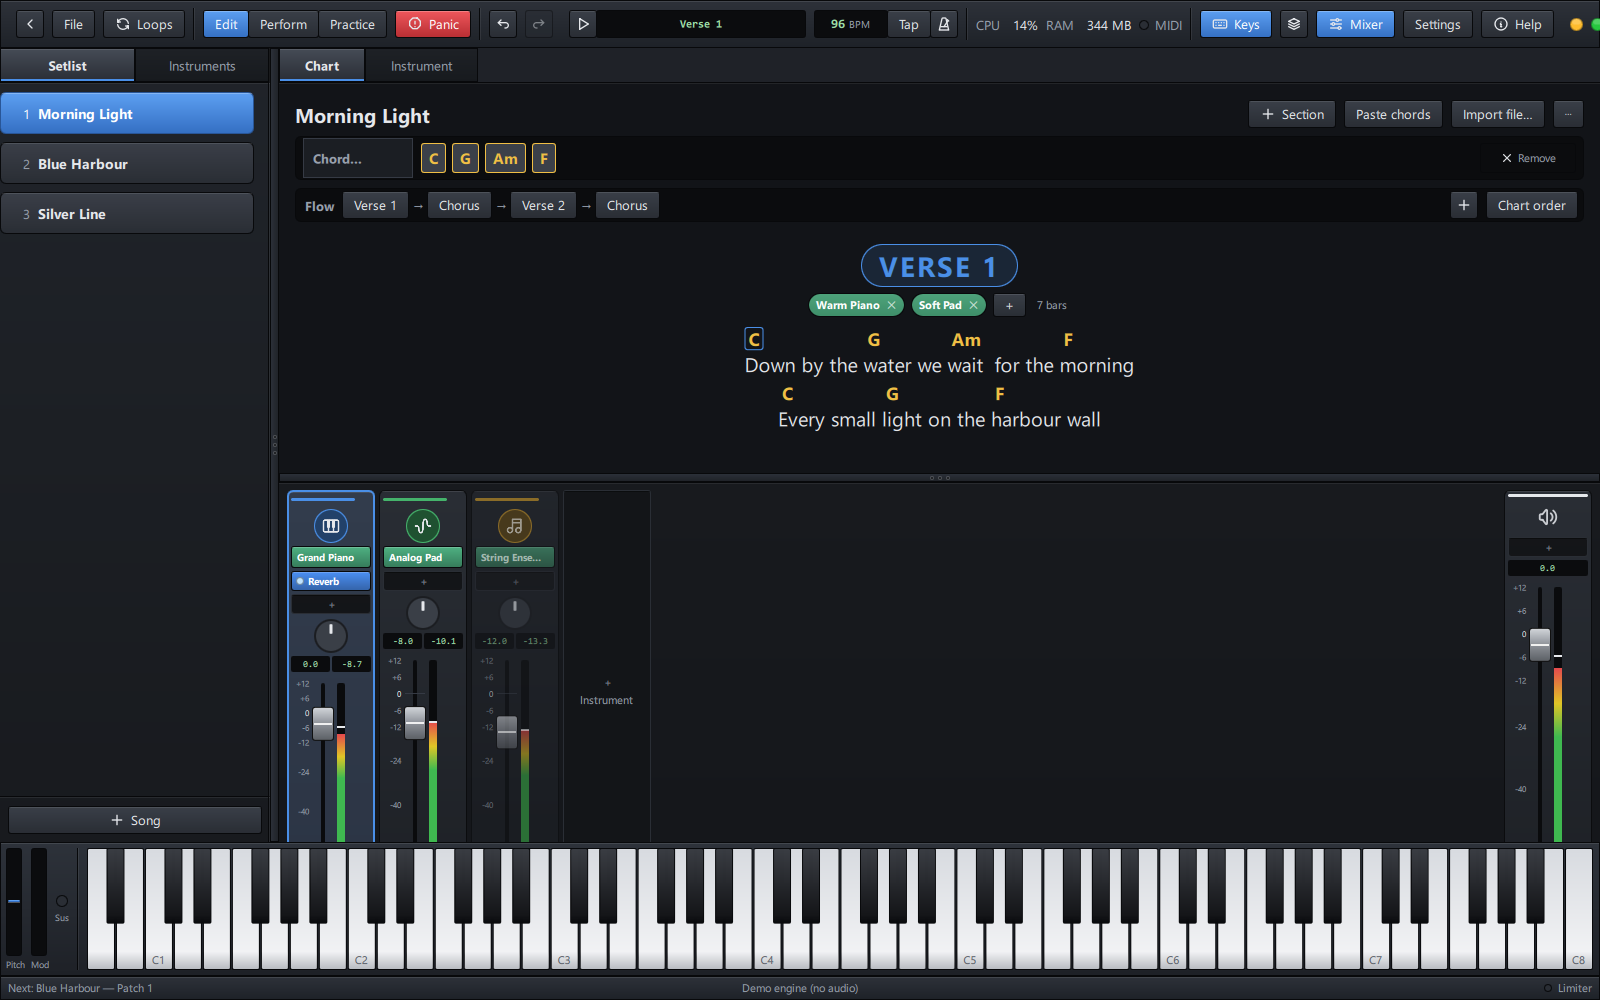Add a new Section
The image size is (1600, 1000).
1292,114
